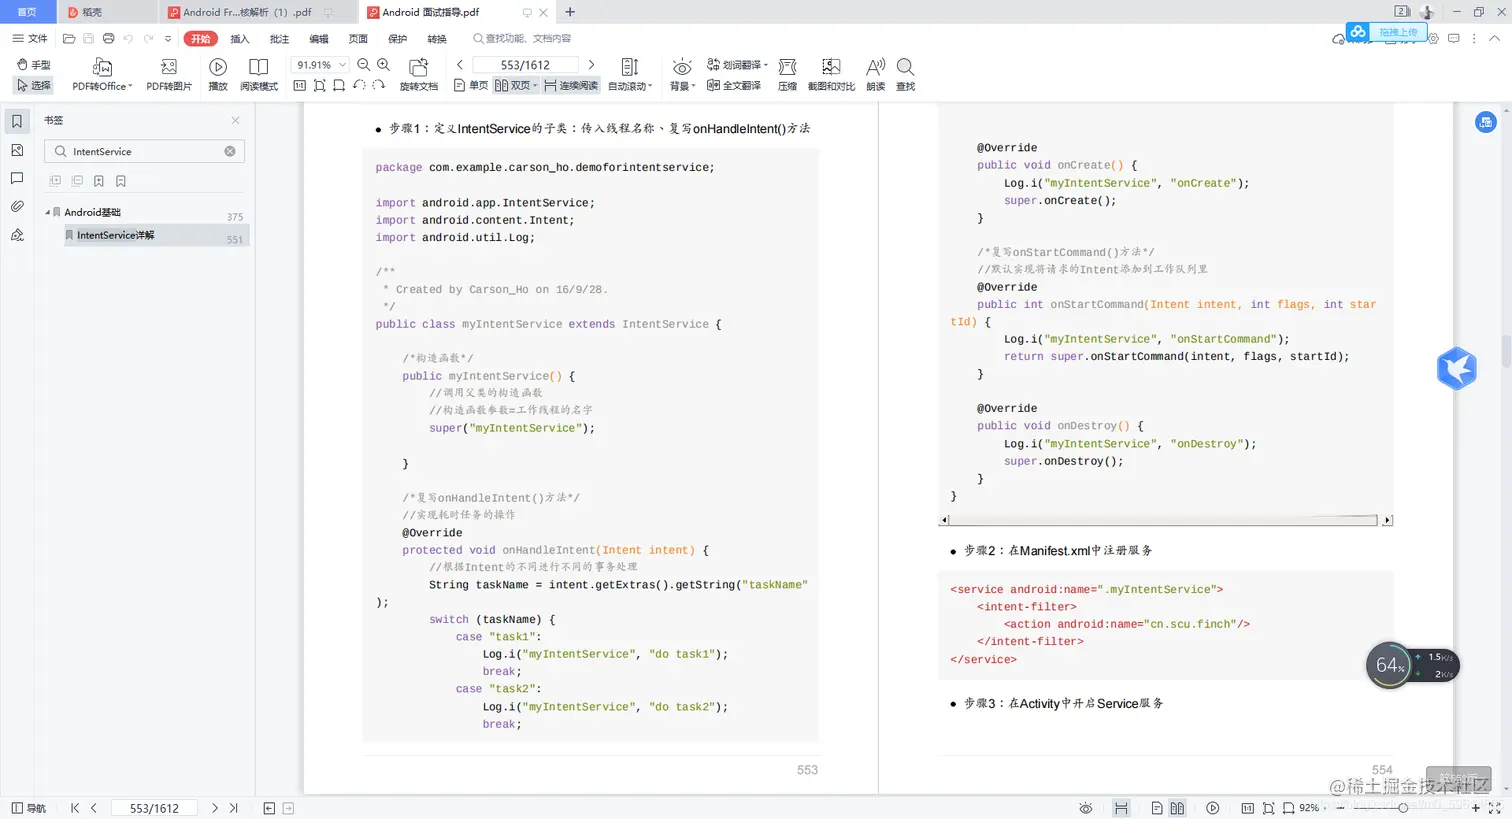Adjust the zoom slider in status bar
1512x819 pixels.
(1402, 808)
